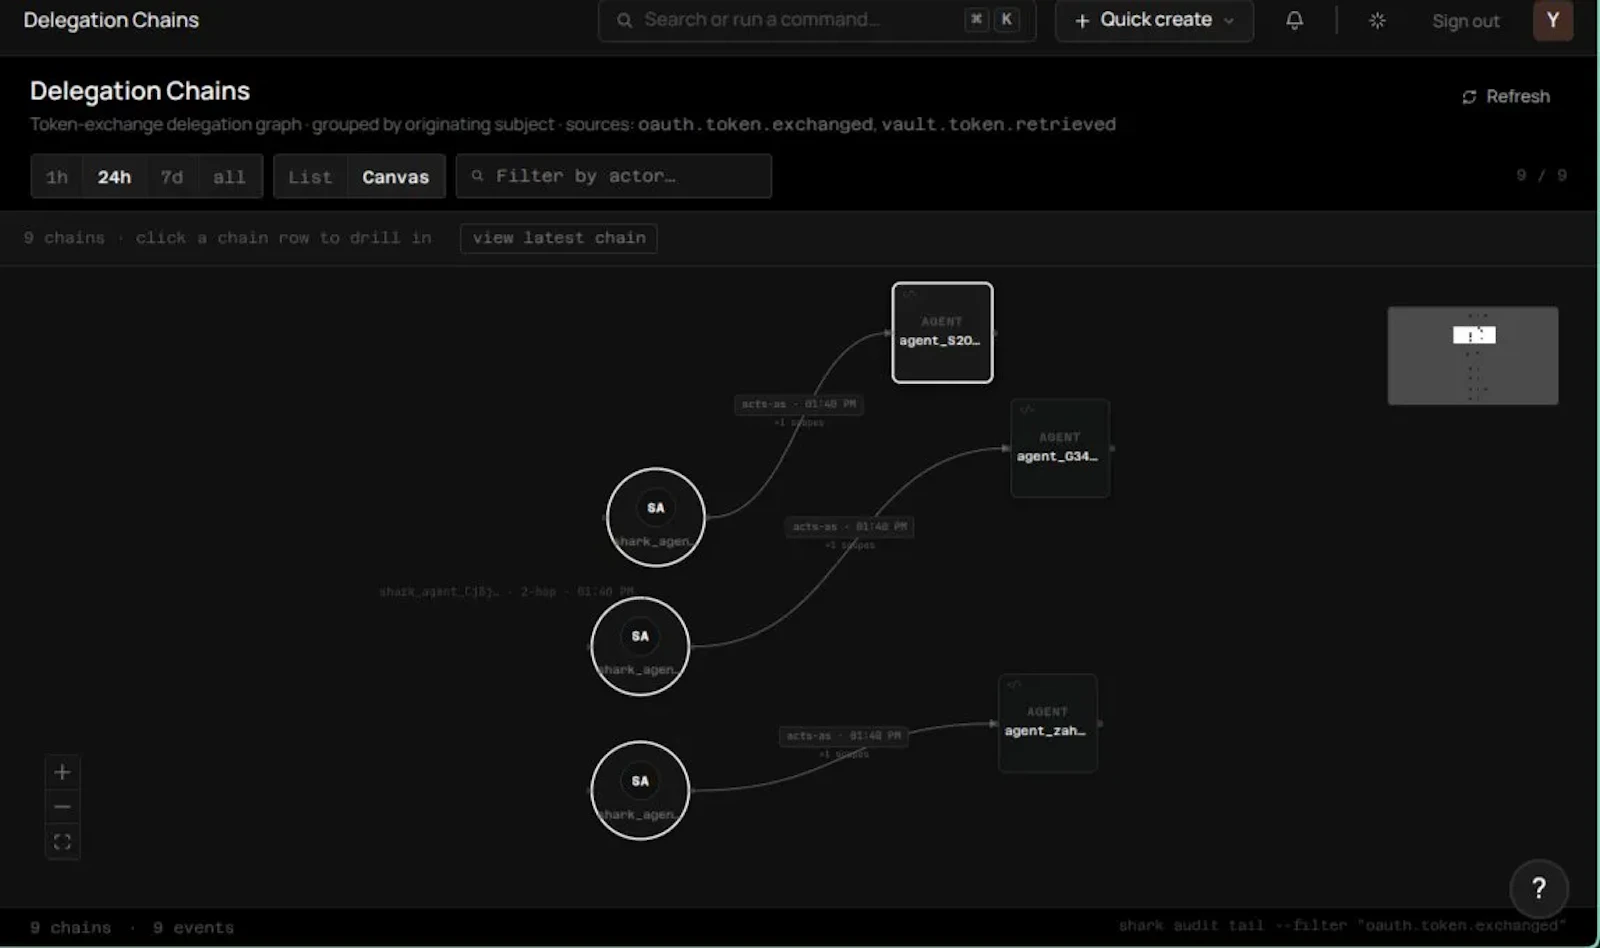Focus the Filter by actor field

(613, 176)
